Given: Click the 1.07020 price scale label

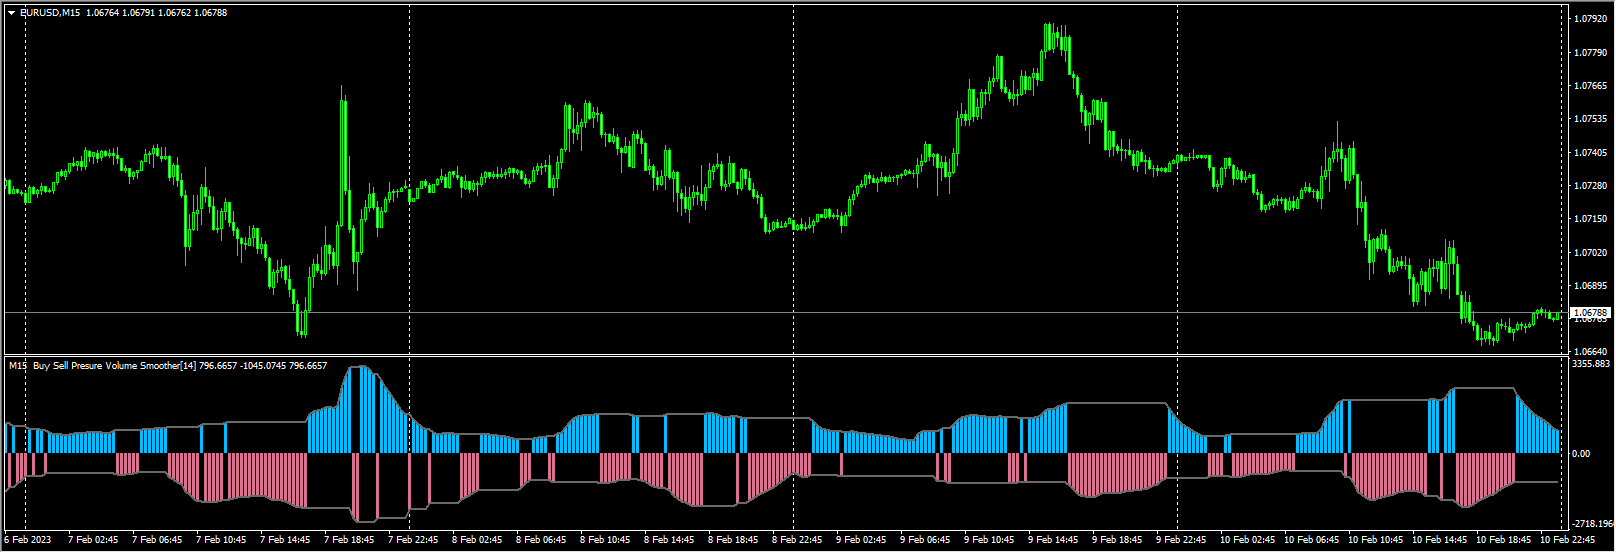Looking at the screenshot, I should point(1590,253).
